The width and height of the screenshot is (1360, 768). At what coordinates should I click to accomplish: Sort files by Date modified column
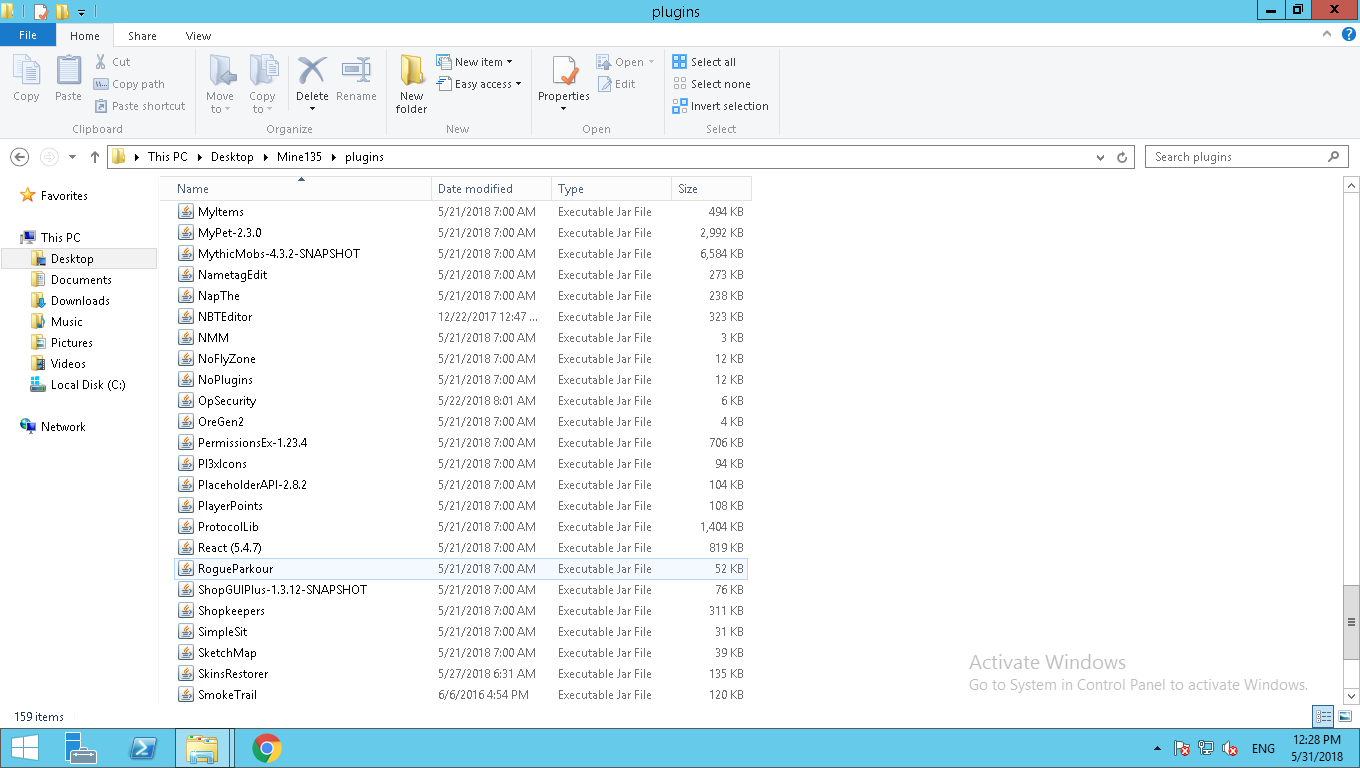[475, 189]
